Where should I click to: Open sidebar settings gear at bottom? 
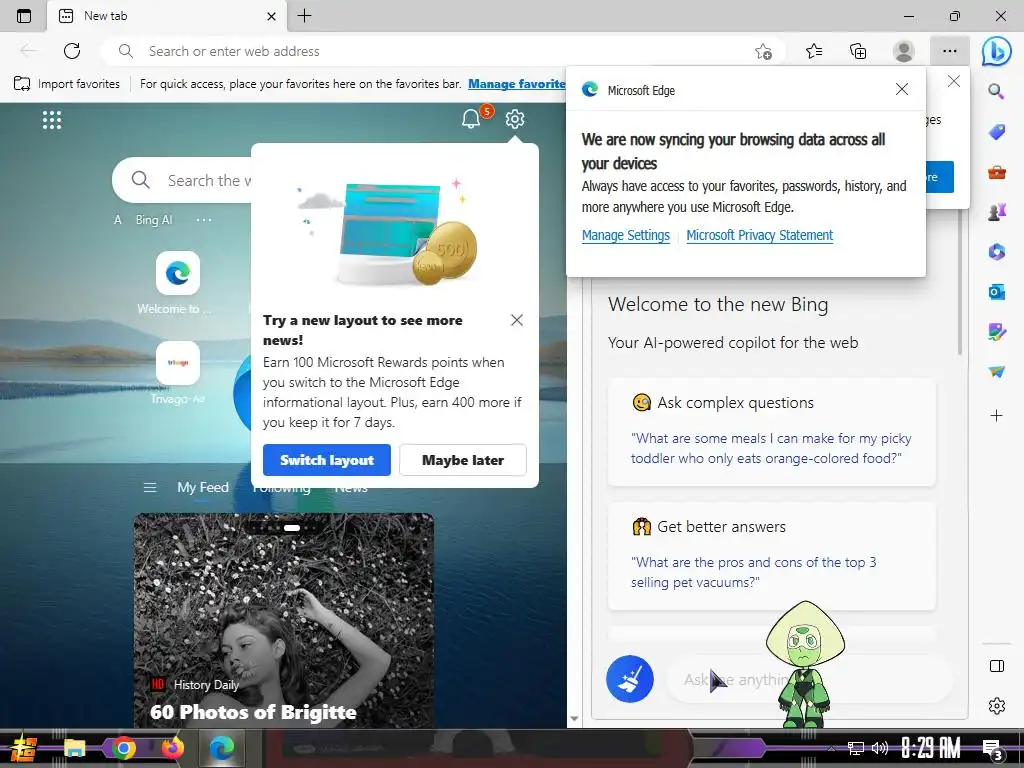(x=997, y=706)
